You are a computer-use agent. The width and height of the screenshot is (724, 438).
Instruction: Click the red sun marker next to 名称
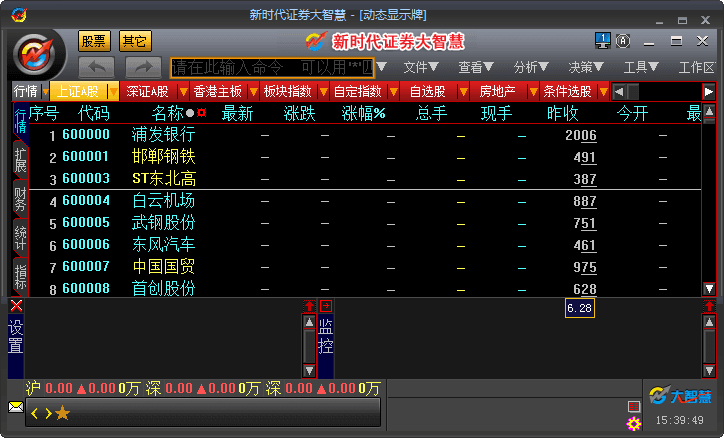tap(201, 113)
